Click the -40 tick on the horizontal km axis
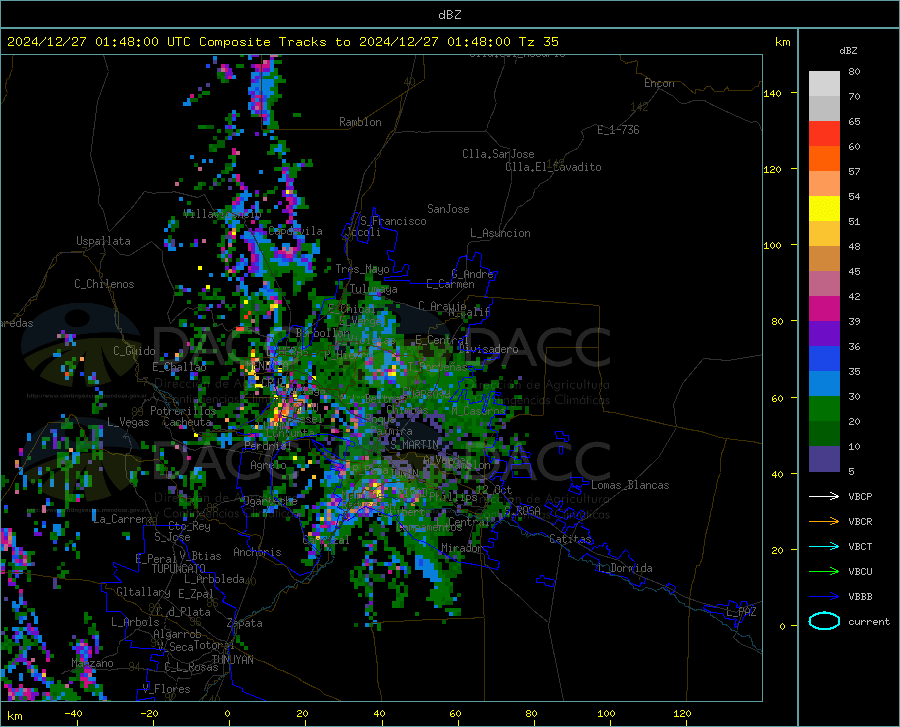The image size is (900, 727). tap(73, 713)
